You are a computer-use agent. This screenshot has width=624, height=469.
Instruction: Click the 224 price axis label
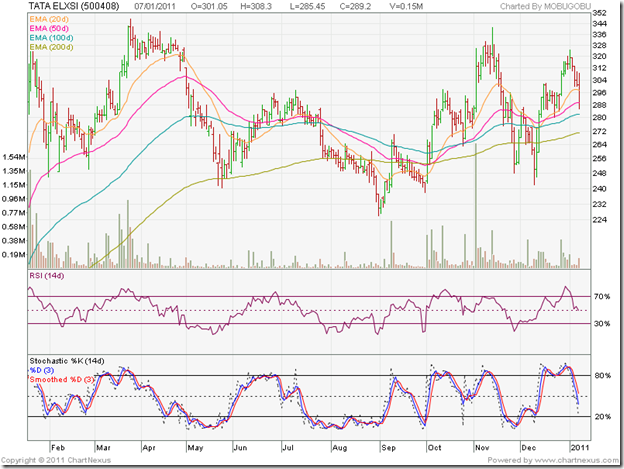599,220
